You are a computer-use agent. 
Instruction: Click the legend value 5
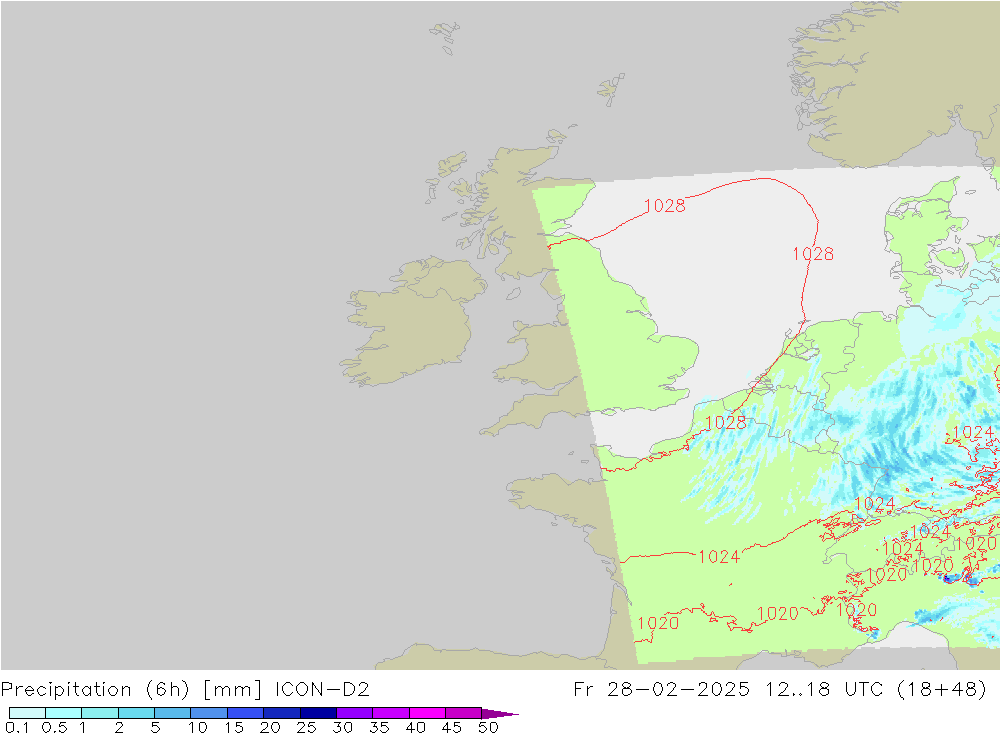pos(155,727)
